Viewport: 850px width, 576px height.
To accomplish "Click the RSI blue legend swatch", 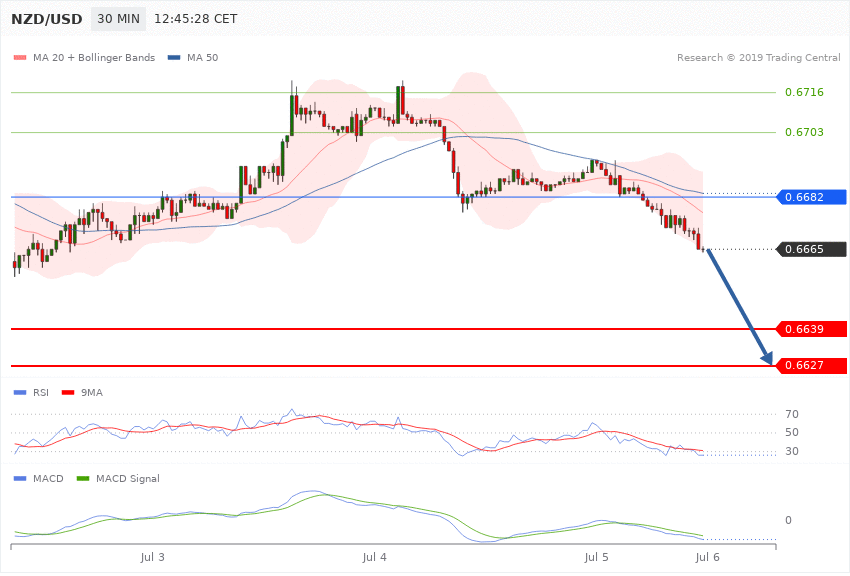I will [20, 392].
